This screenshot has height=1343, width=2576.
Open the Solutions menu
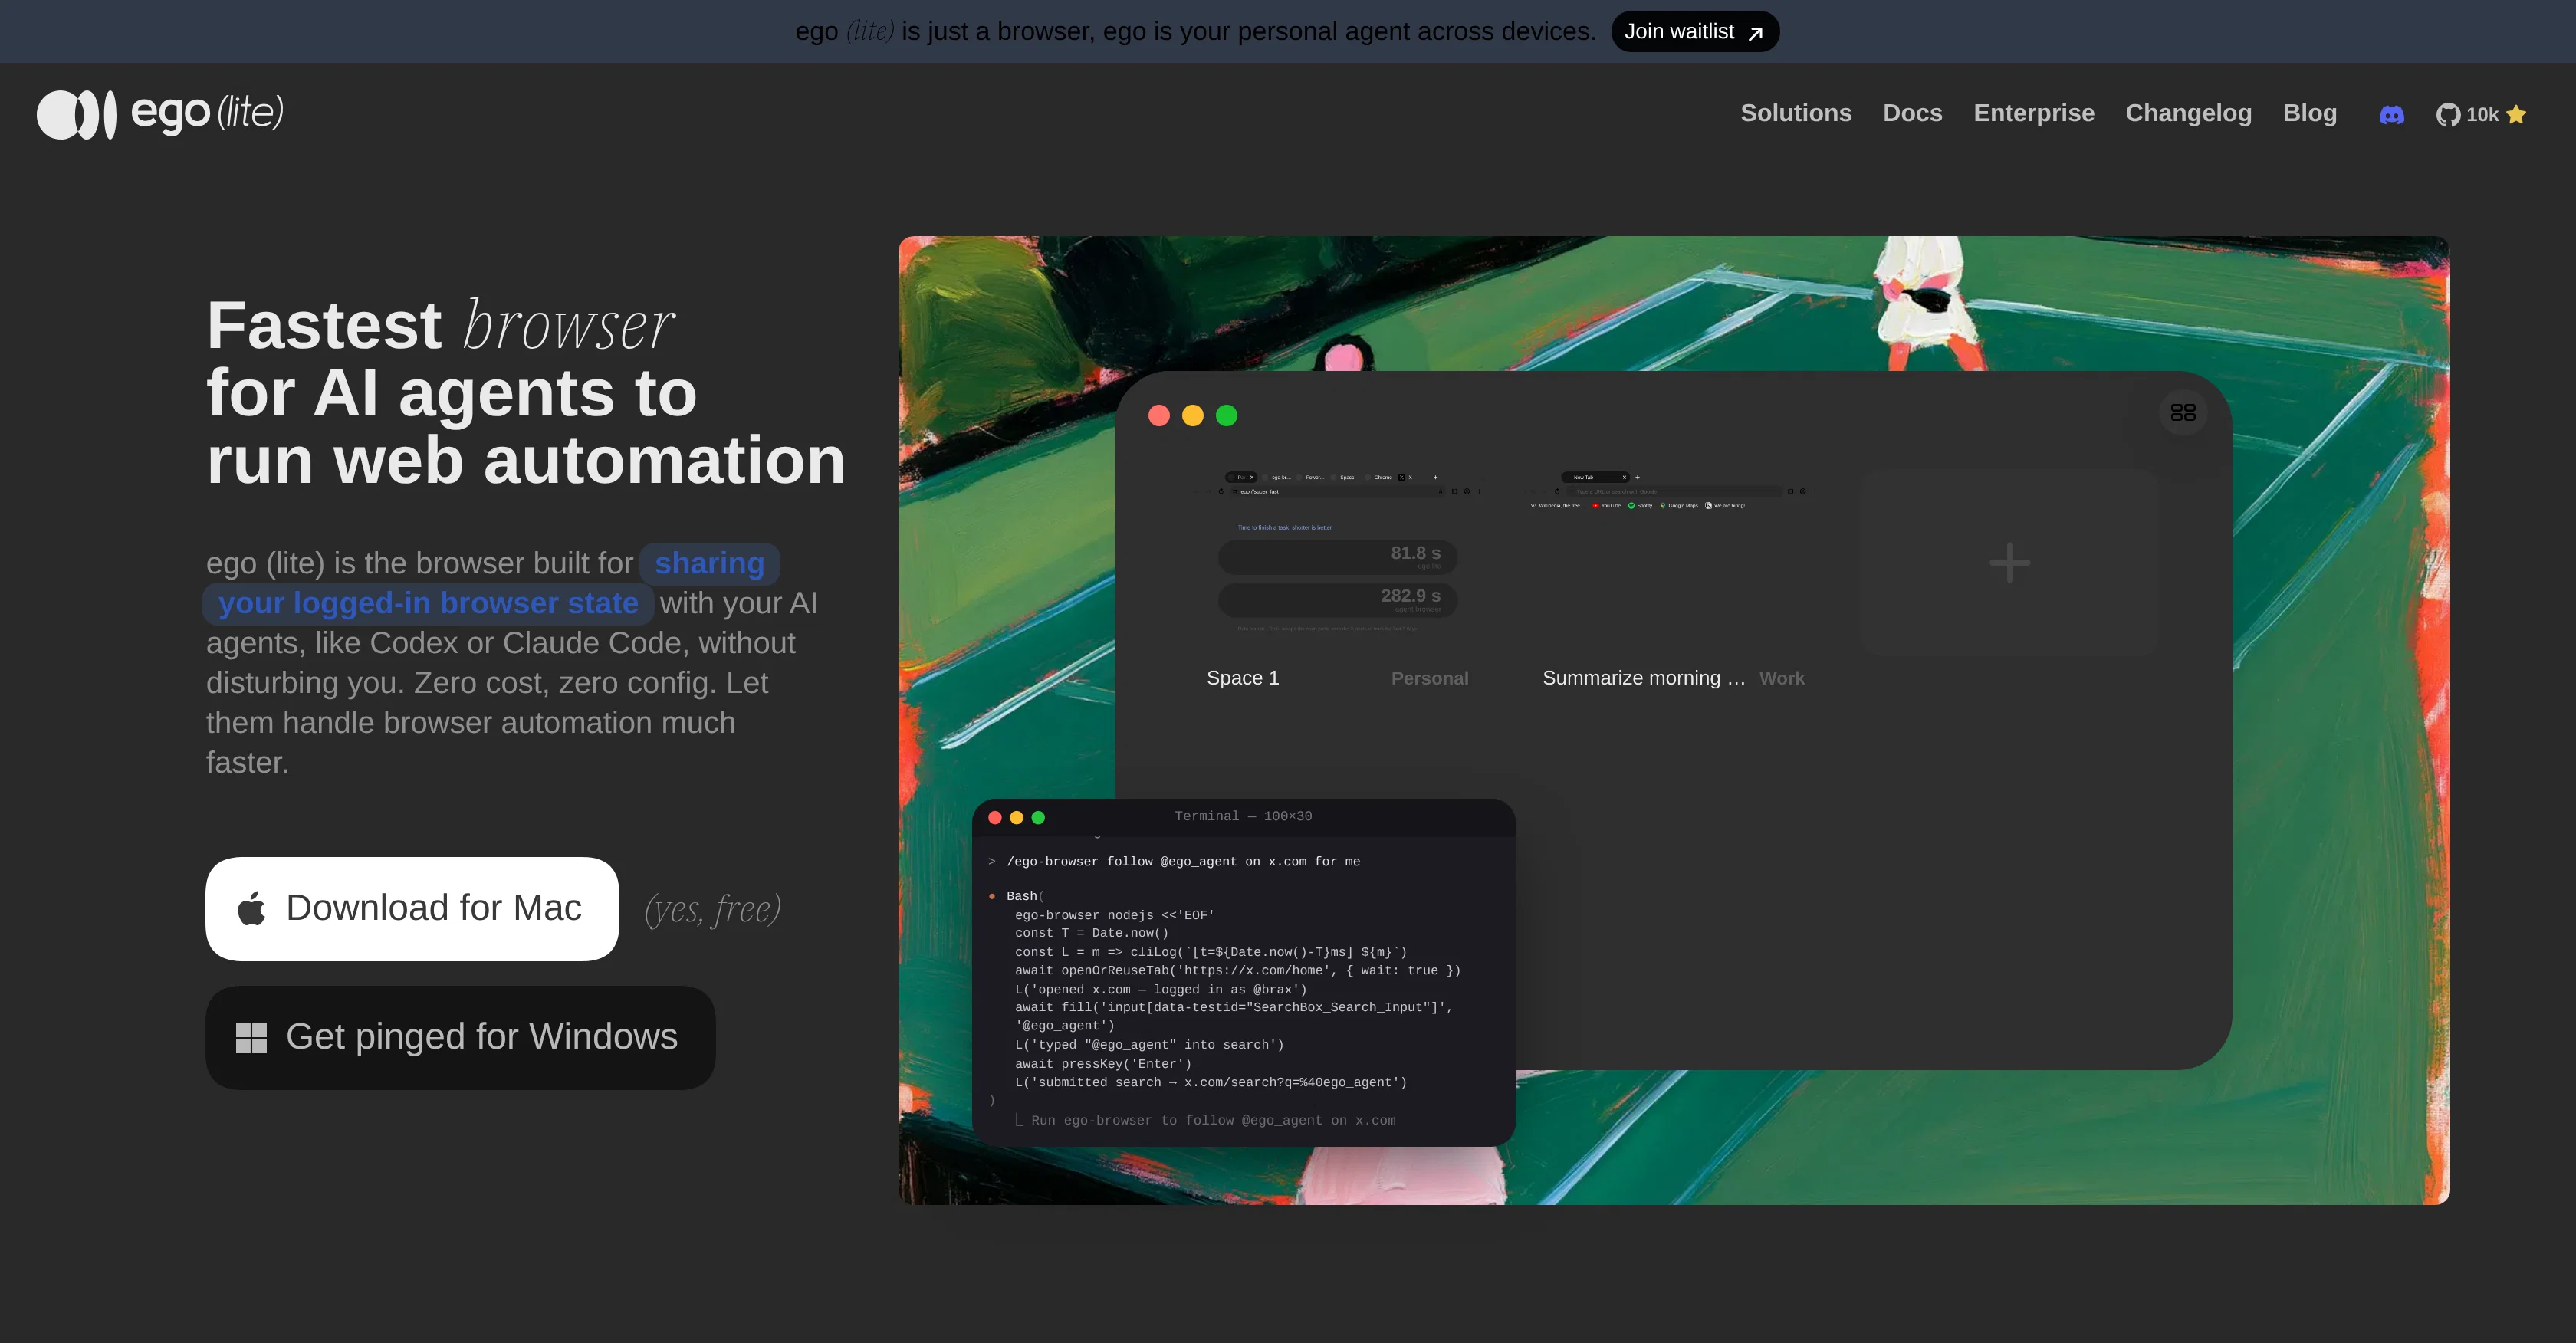point(1796,113)
